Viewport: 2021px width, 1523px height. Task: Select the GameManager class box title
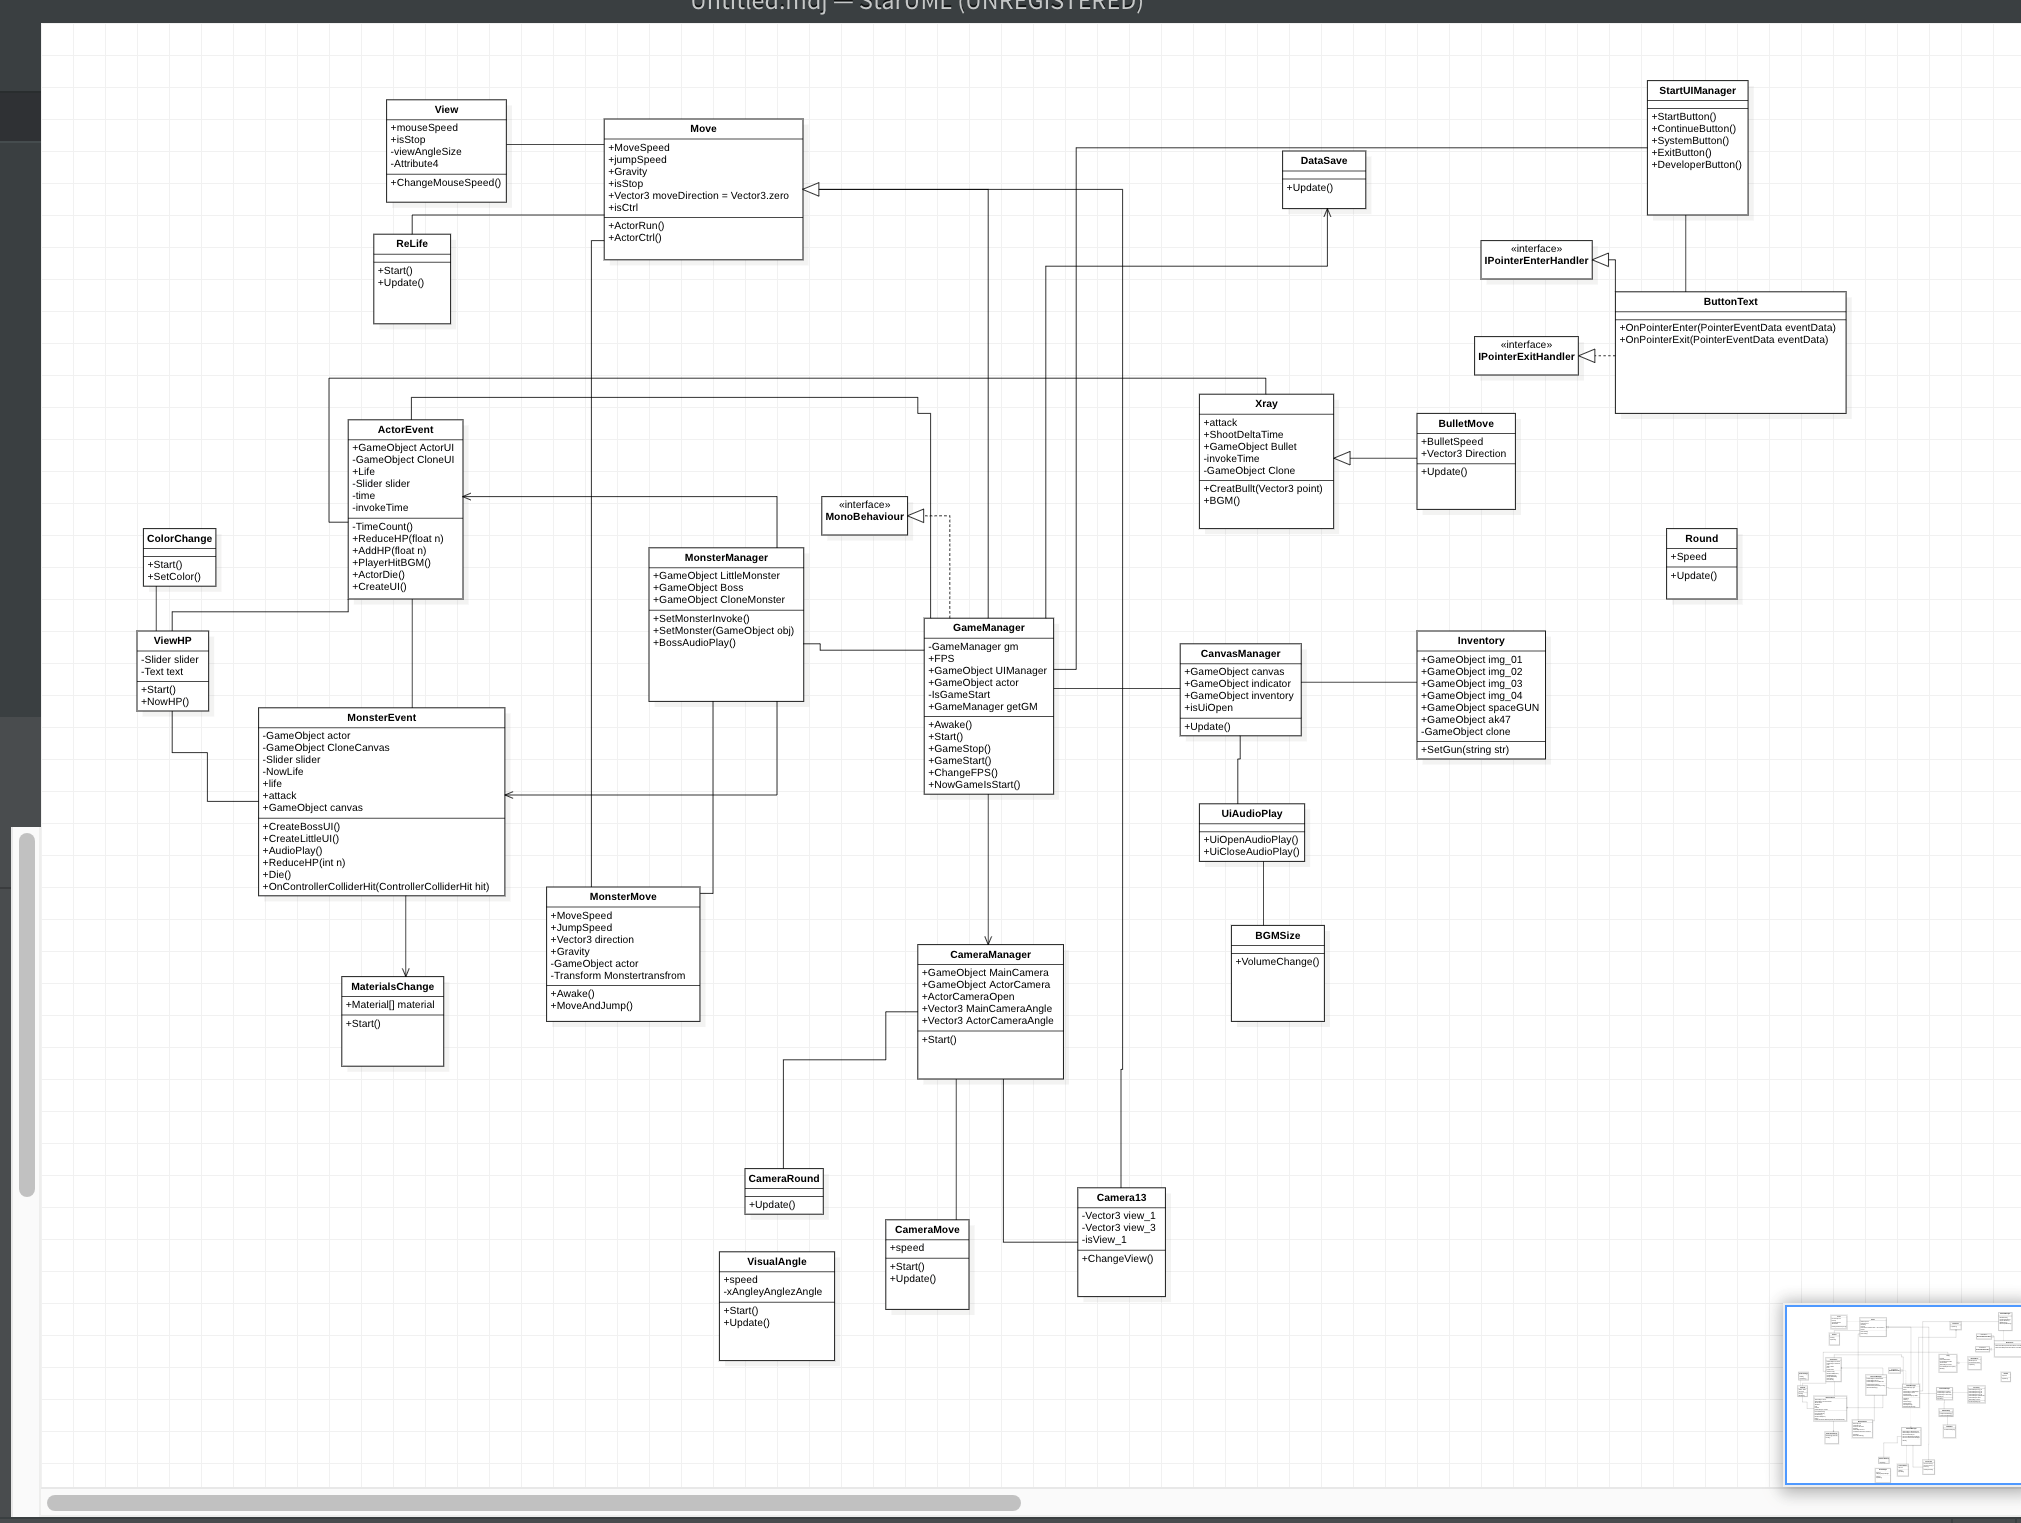coord(988,628)
